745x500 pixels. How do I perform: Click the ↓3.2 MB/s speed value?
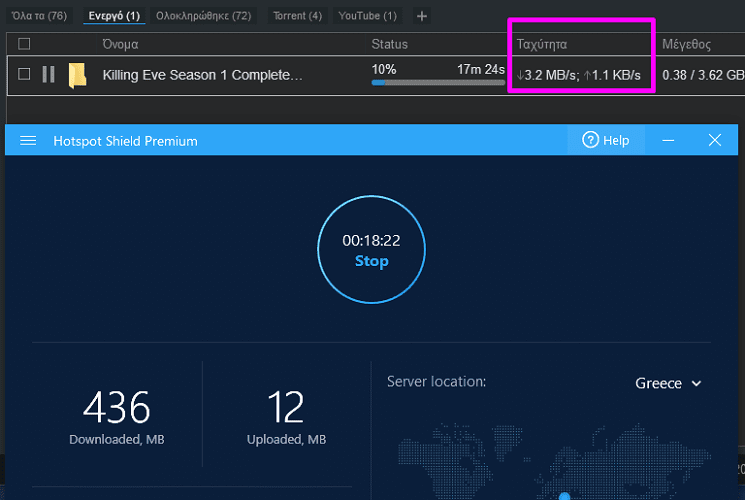click(x=547, y=75)
